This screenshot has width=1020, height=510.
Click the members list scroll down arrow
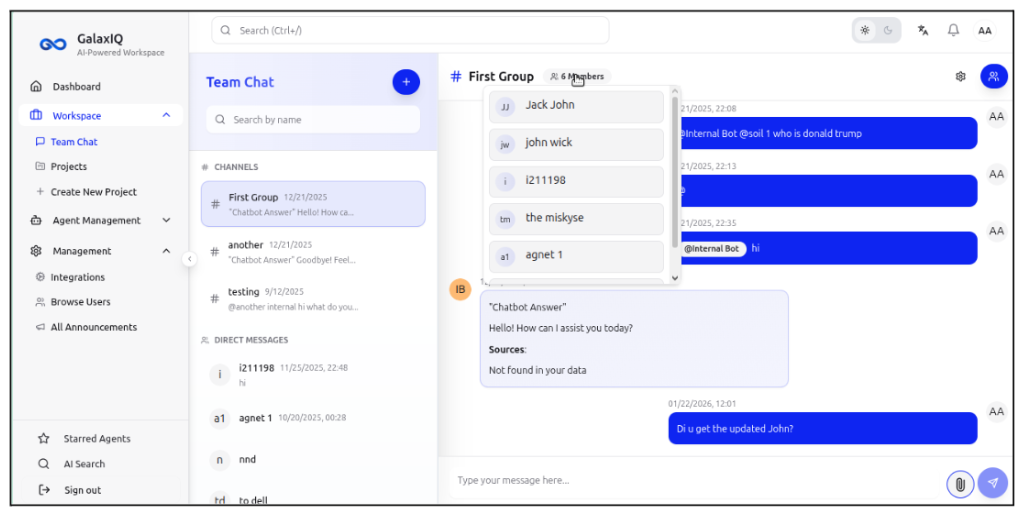pos(675,278)
